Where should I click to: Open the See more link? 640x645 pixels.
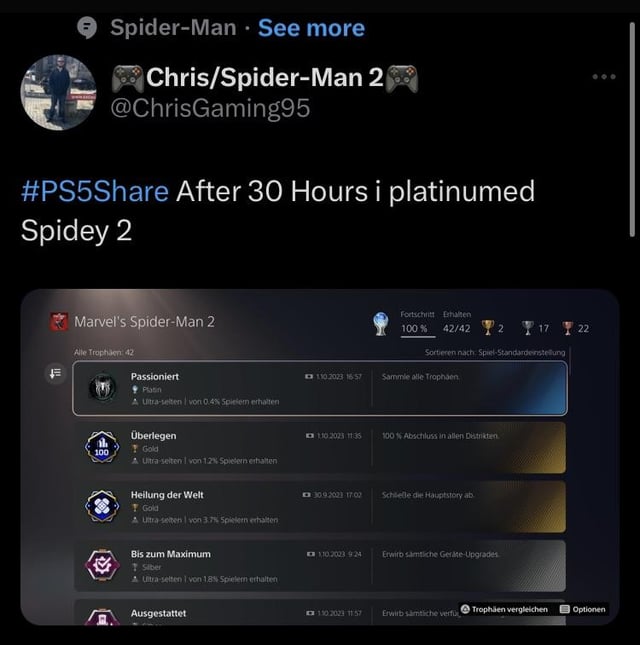(311, 28)
